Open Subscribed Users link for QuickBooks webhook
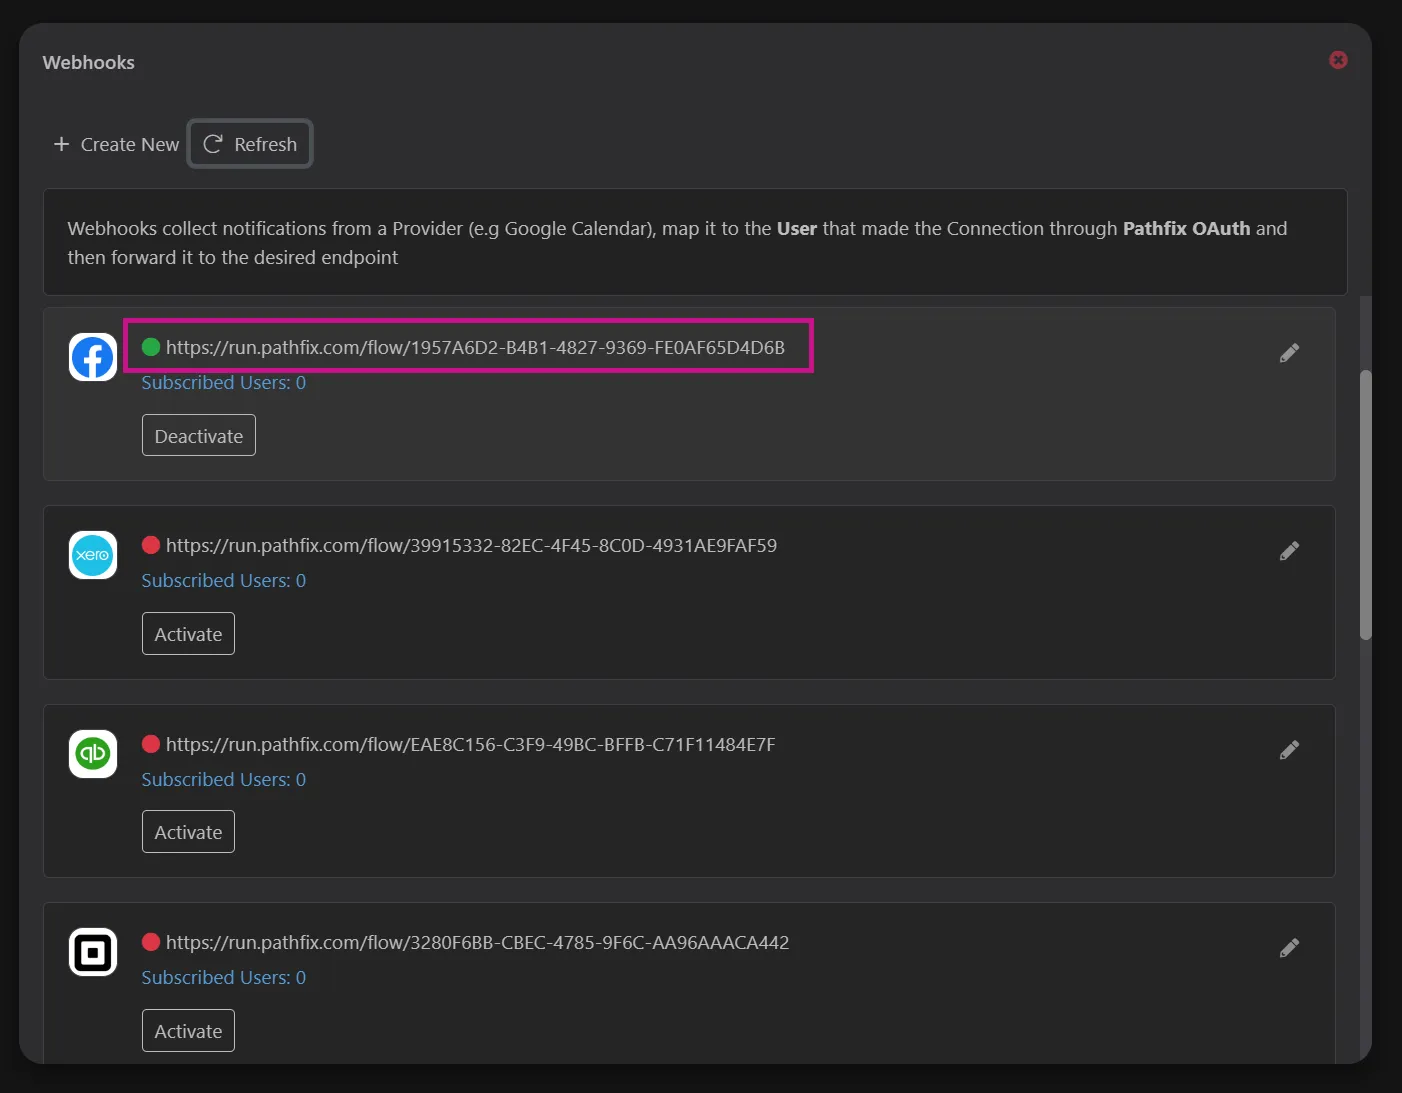Viewport: 1402px width, 1093px height. 223,780
